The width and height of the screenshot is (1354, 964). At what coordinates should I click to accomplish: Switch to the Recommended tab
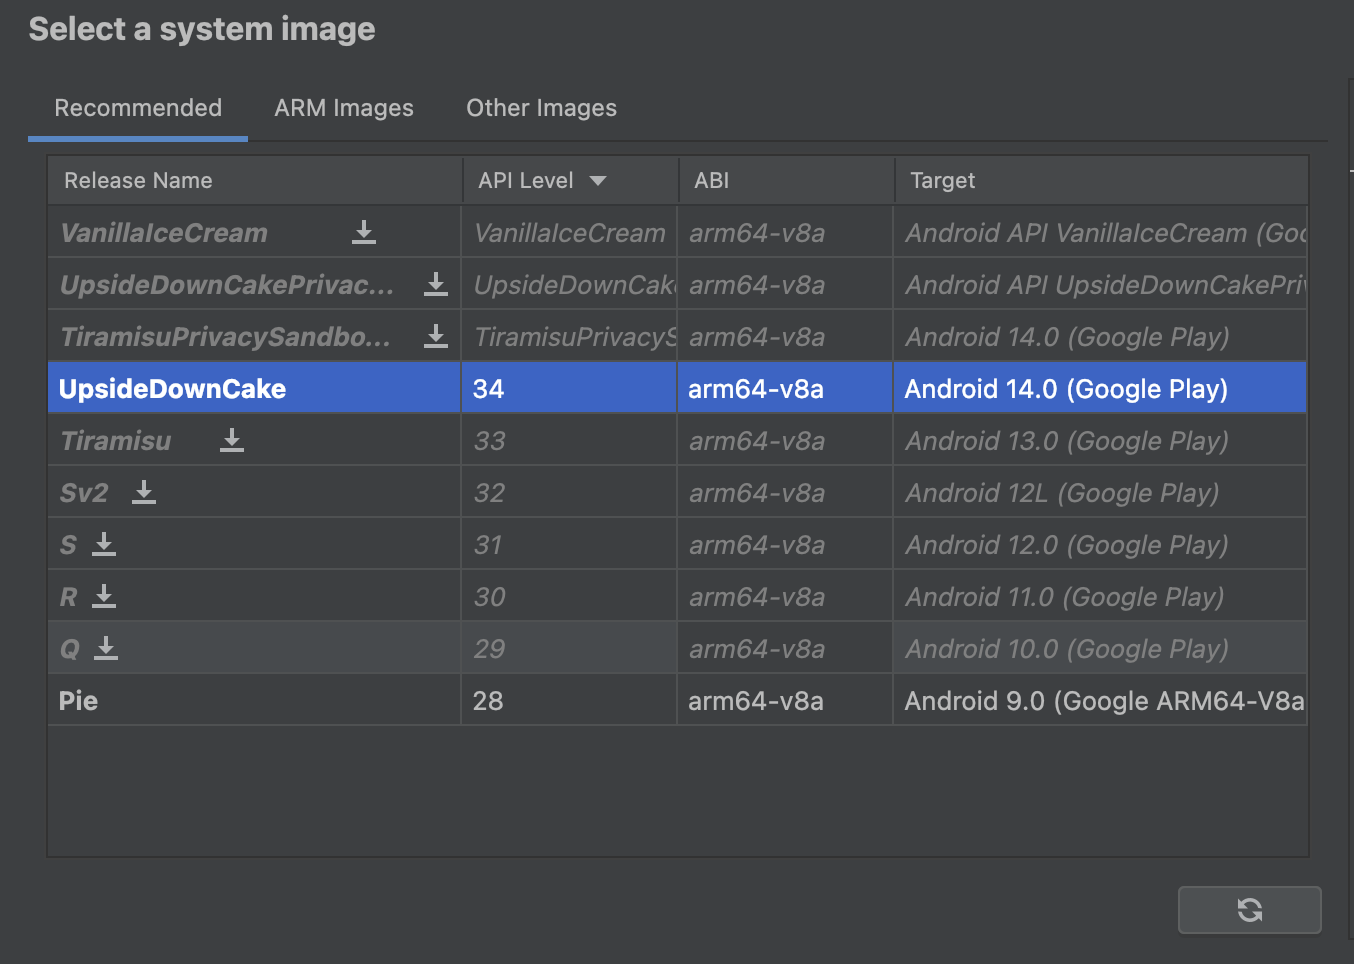[x=138, y=108]
